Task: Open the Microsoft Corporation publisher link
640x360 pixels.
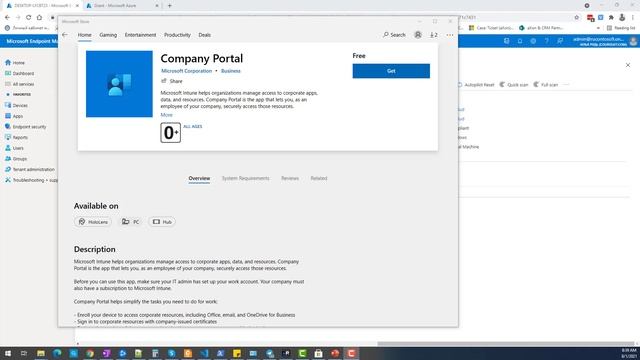Action: point(187,71)
